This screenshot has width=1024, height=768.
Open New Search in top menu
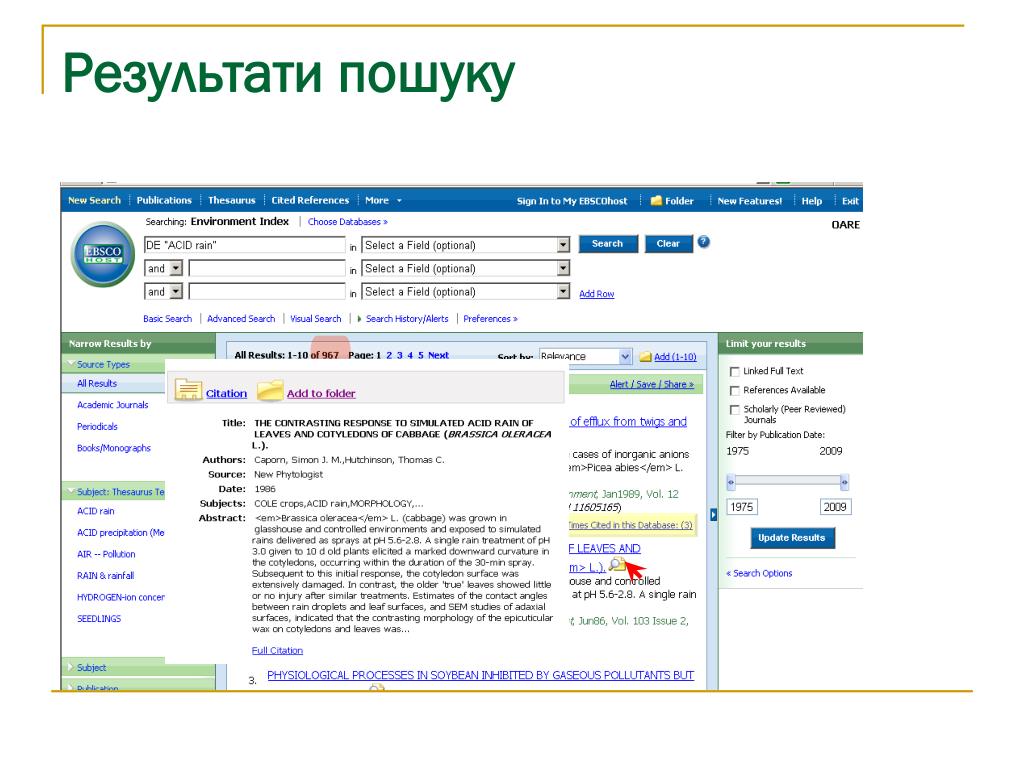[x=94, y=200]
